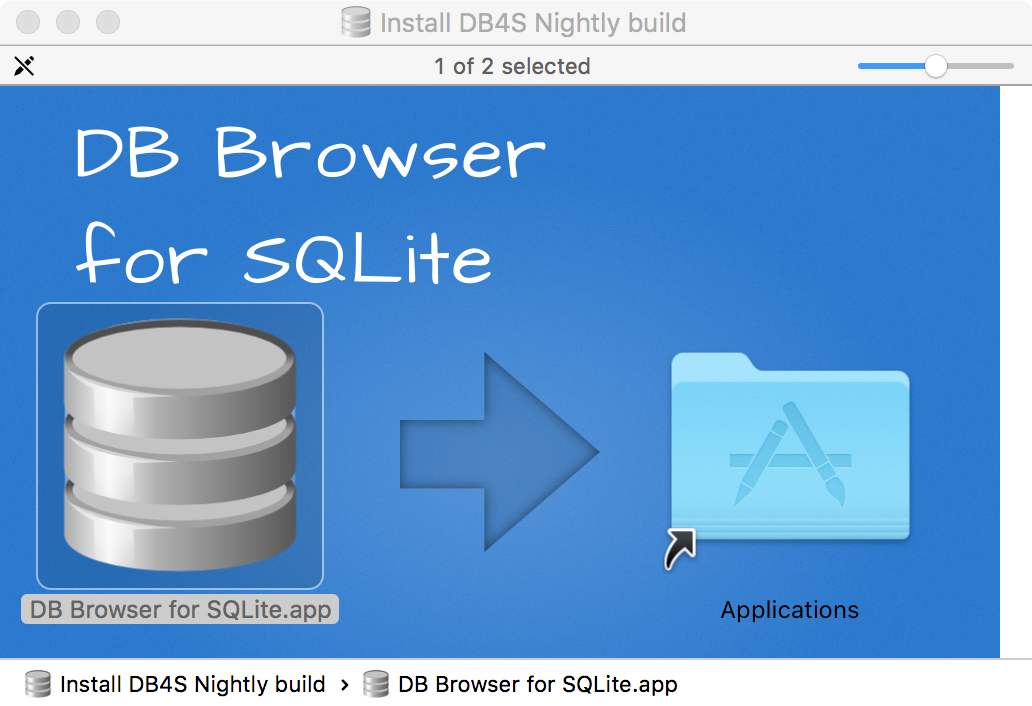
Task: Select the DB Browser for SQLite app icon
Action: (179, 445)
